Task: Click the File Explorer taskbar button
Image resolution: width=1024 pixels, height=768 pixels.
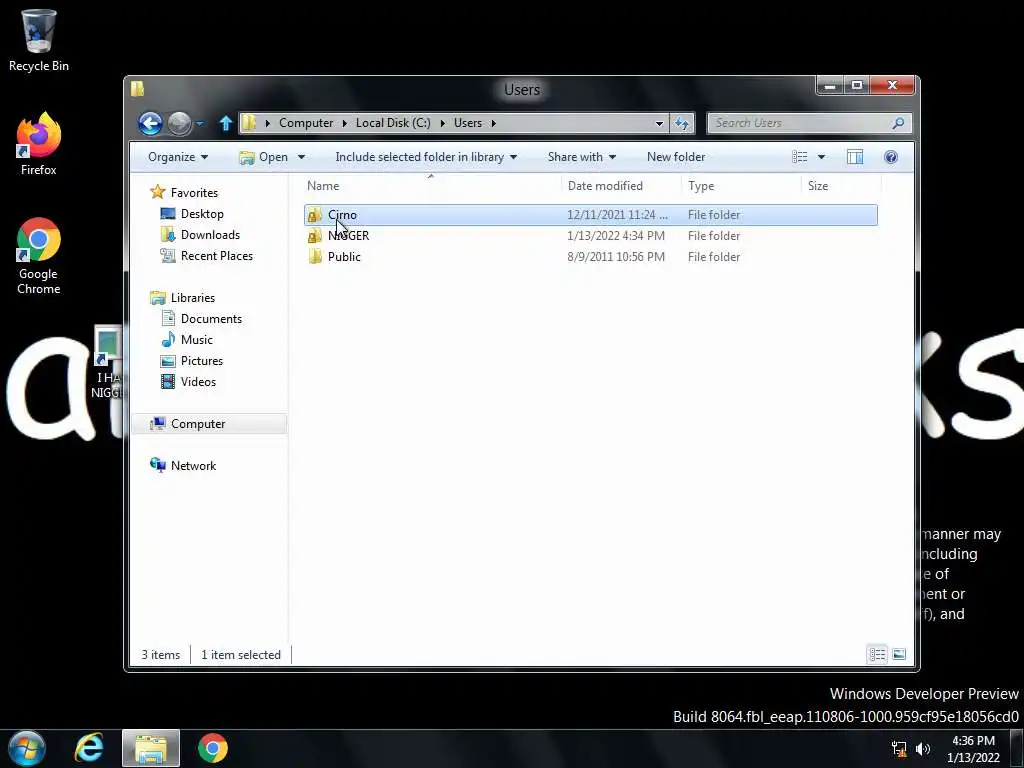Action: (x=151, y=748)
